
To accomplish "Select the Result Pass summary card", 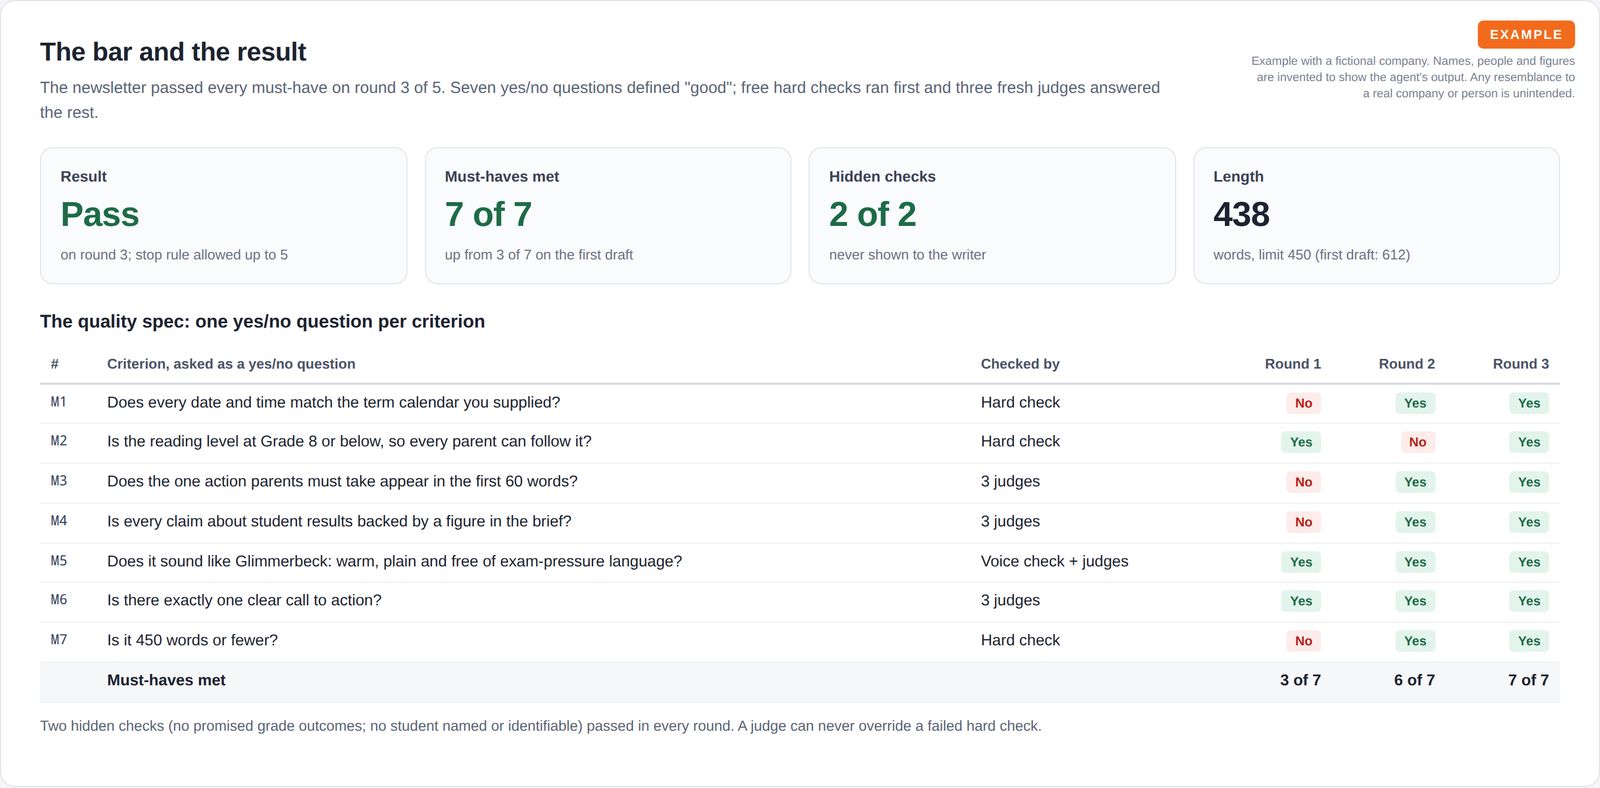I will pyautogui.click(x=223, y=216).
